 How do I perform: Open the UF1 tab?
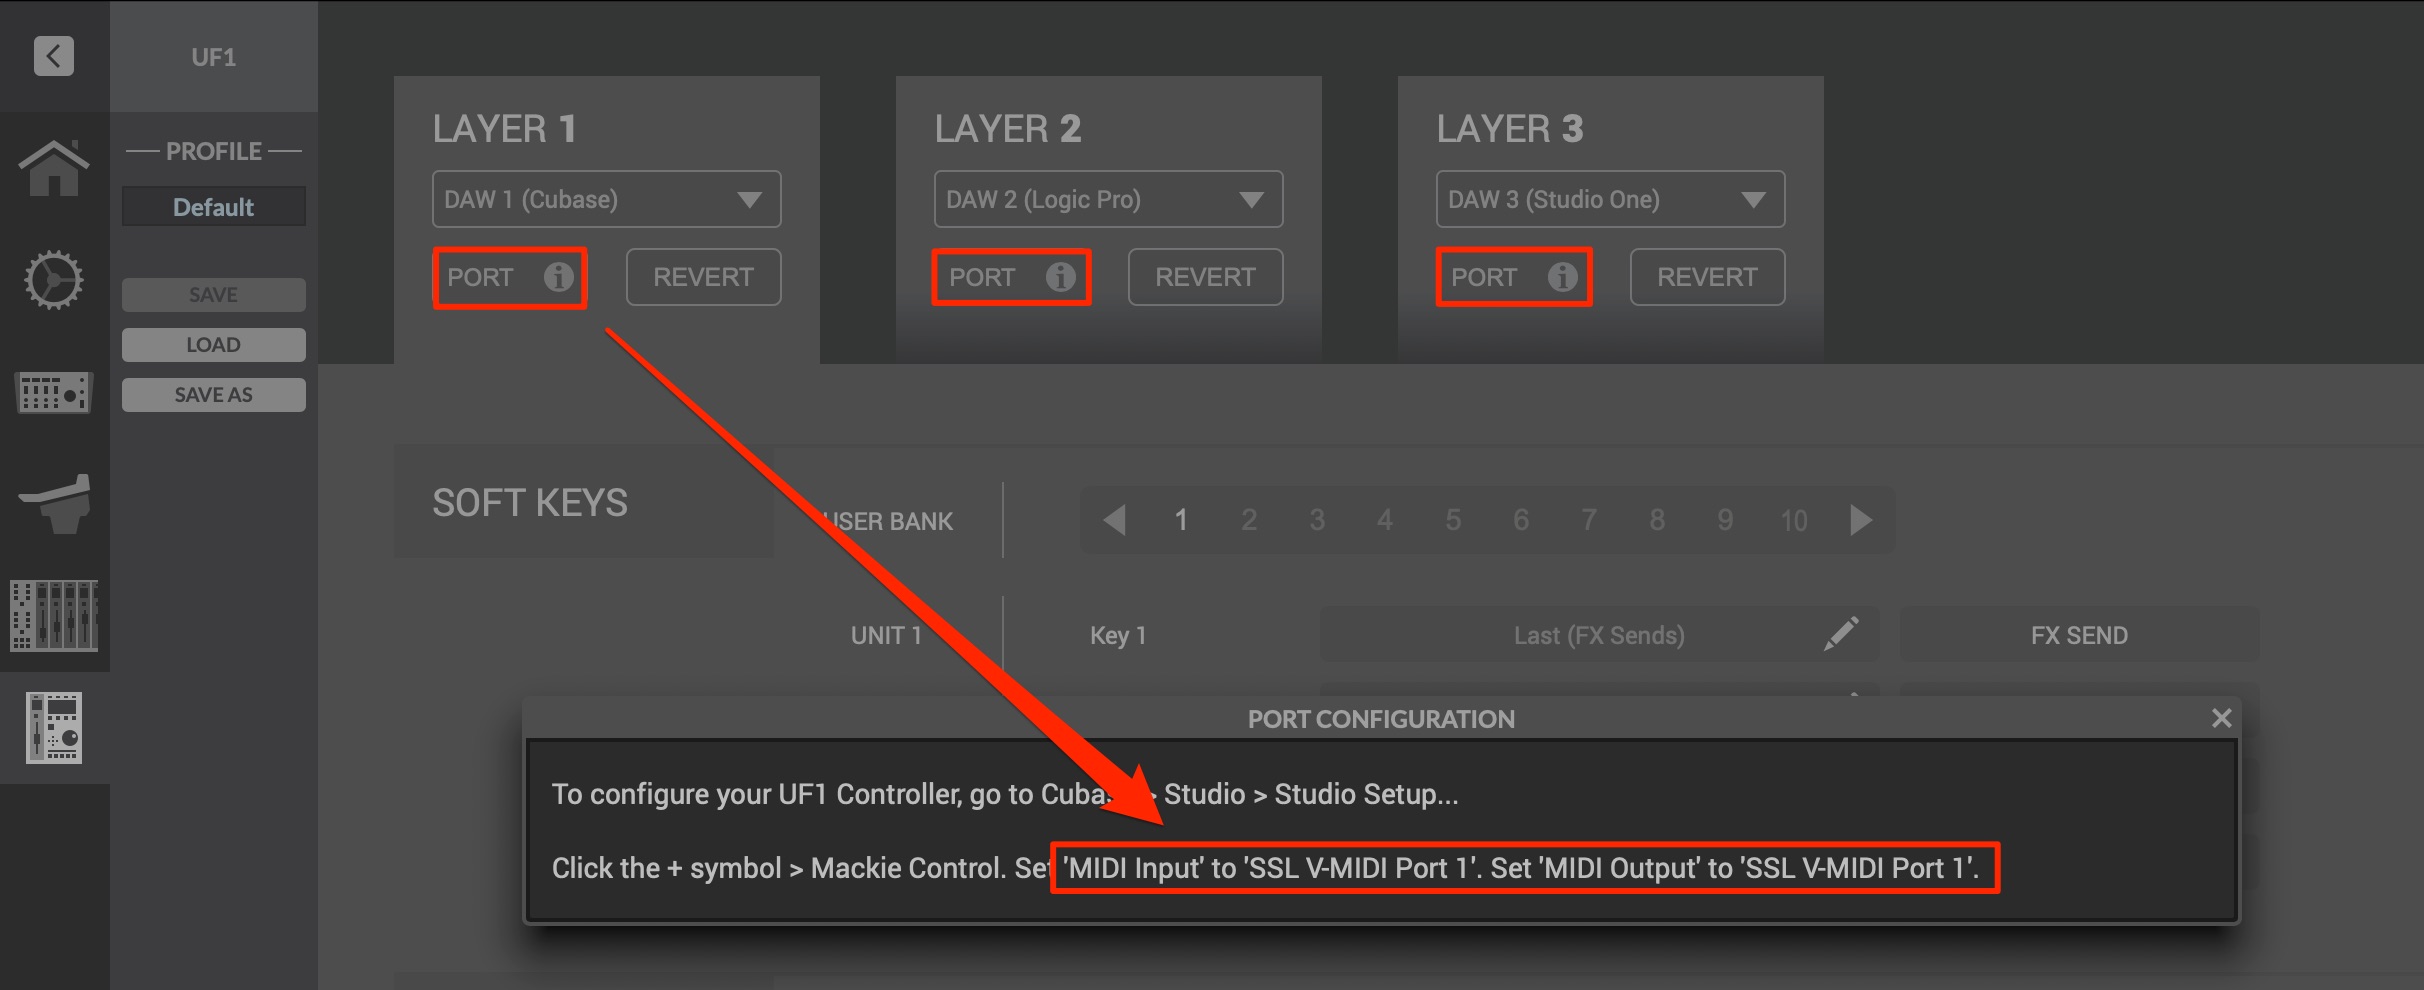(214, 57)
